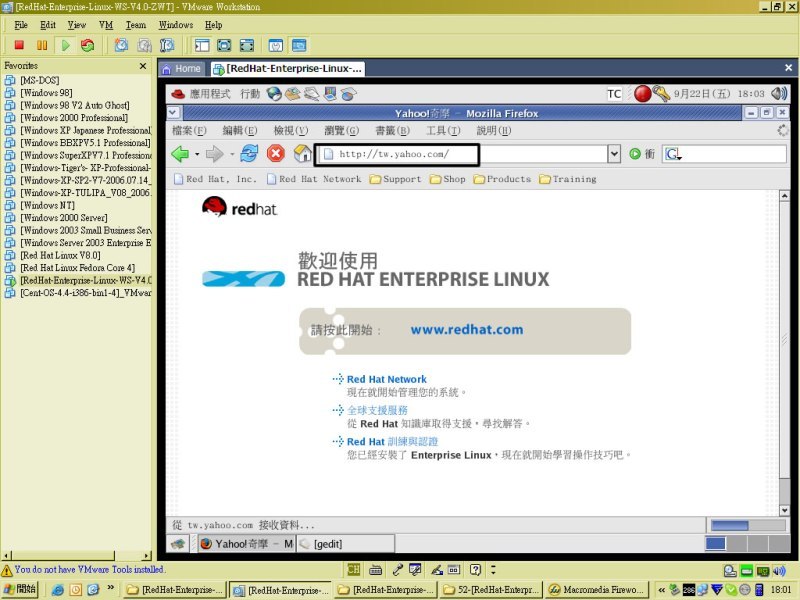Show the console view icon
The height and width of the screenshot is (600, 800).
click(x=299, y=45)
